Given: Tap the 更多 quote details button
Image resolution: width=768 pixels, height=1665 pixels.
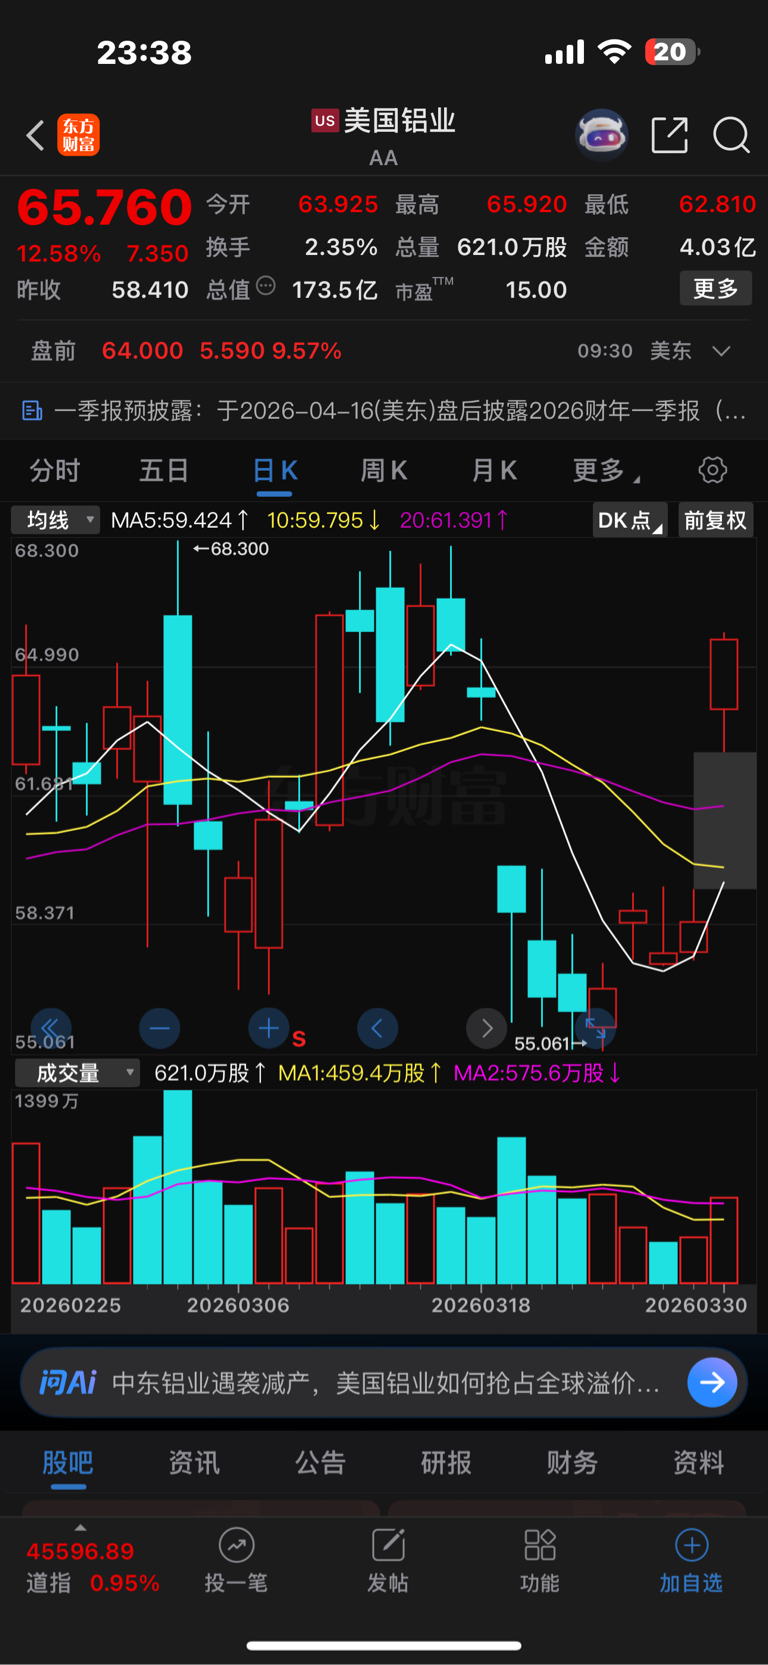Looking at the screenshot, I should click(716, 289).
